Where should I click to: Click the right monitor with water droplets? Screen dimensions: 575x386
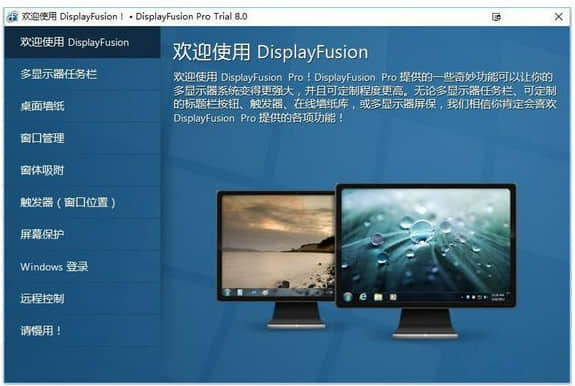426,260
